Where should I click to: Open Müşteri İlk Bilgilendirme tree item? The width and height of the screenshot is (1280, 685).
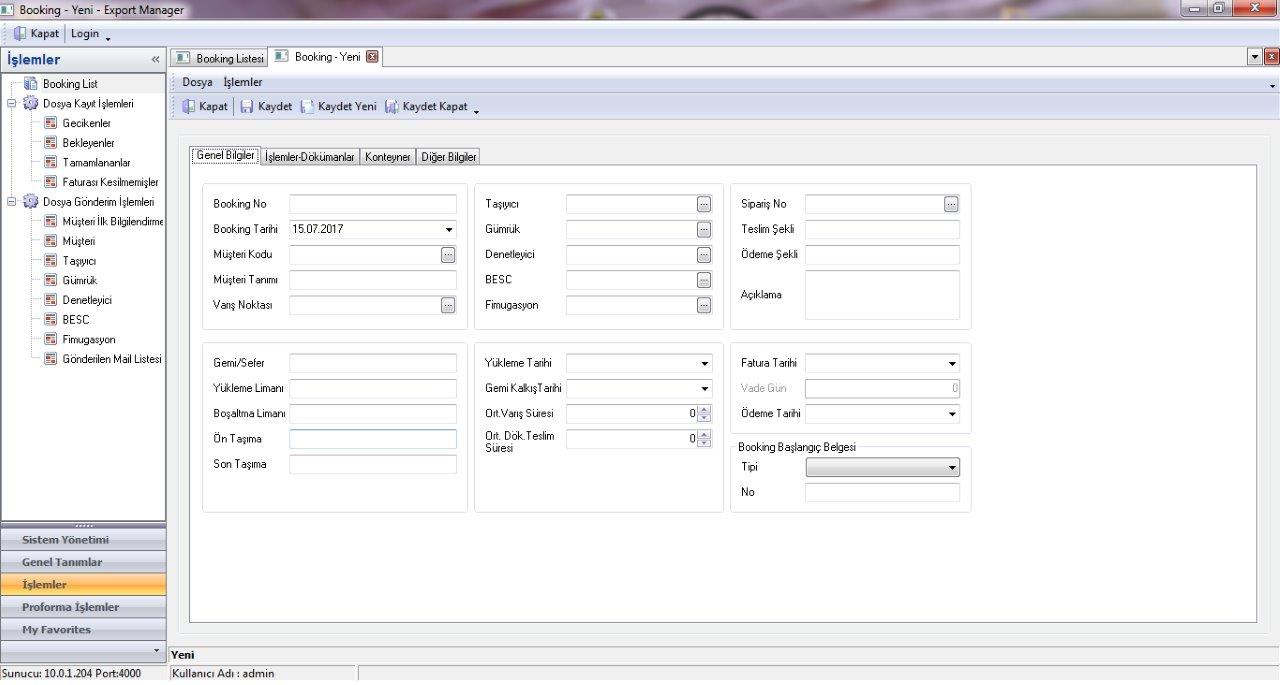[x=104, y=221]
